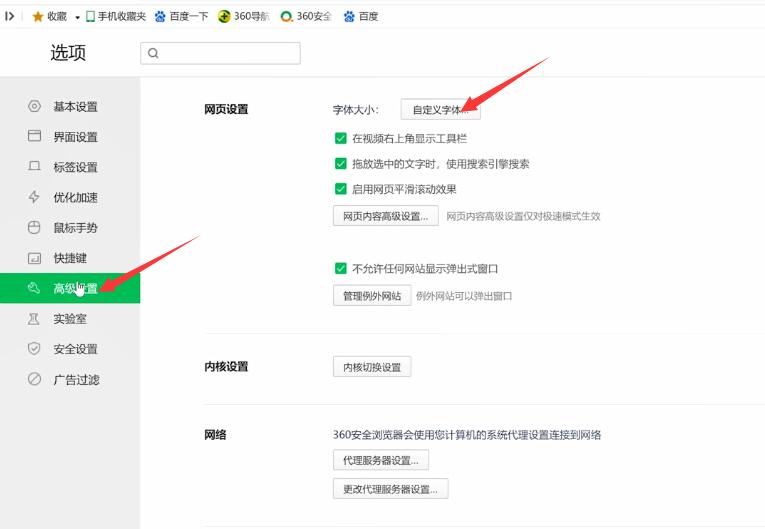Focus the options search field
Image resolution: width=765 pixels, height=529 pixels.
pos(220,53)
